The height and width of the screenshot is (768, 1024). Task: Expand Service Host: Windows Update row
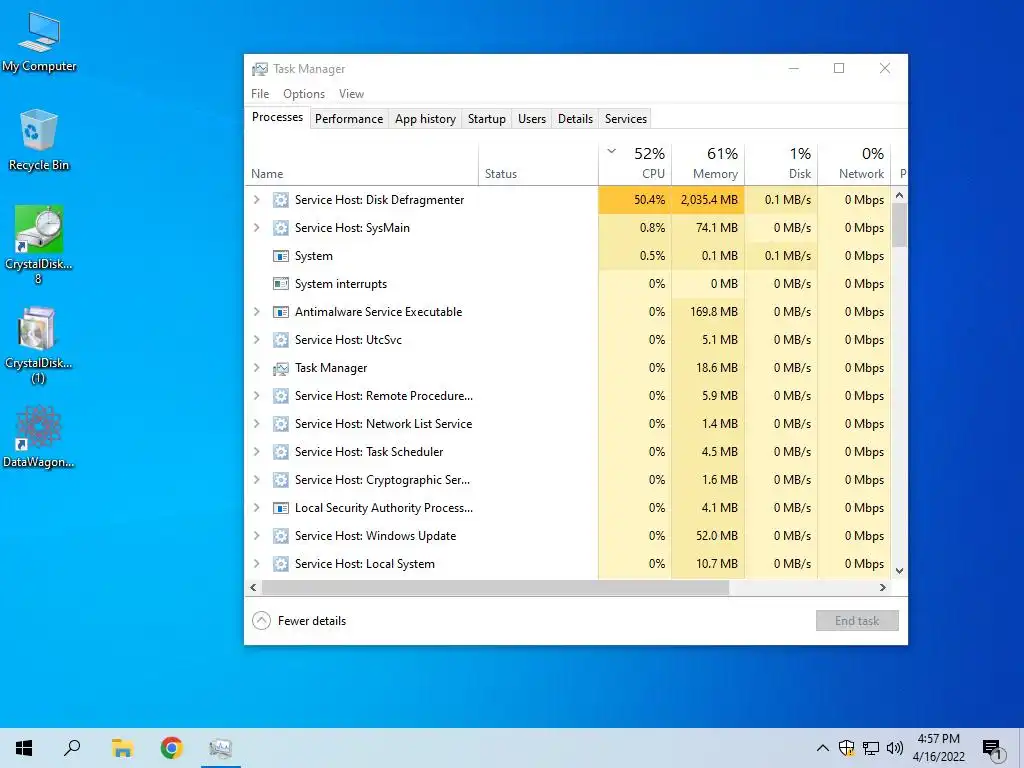pos(257,536)
